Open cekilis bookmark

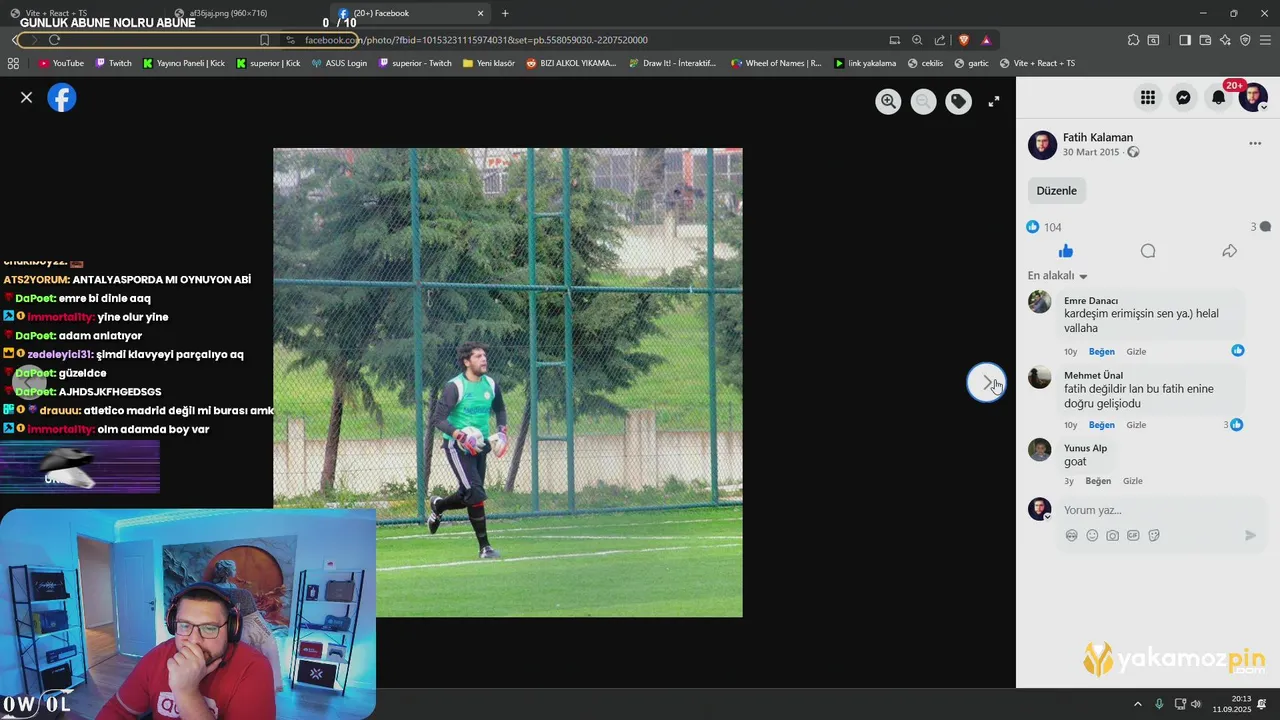(x=925, y=63)
